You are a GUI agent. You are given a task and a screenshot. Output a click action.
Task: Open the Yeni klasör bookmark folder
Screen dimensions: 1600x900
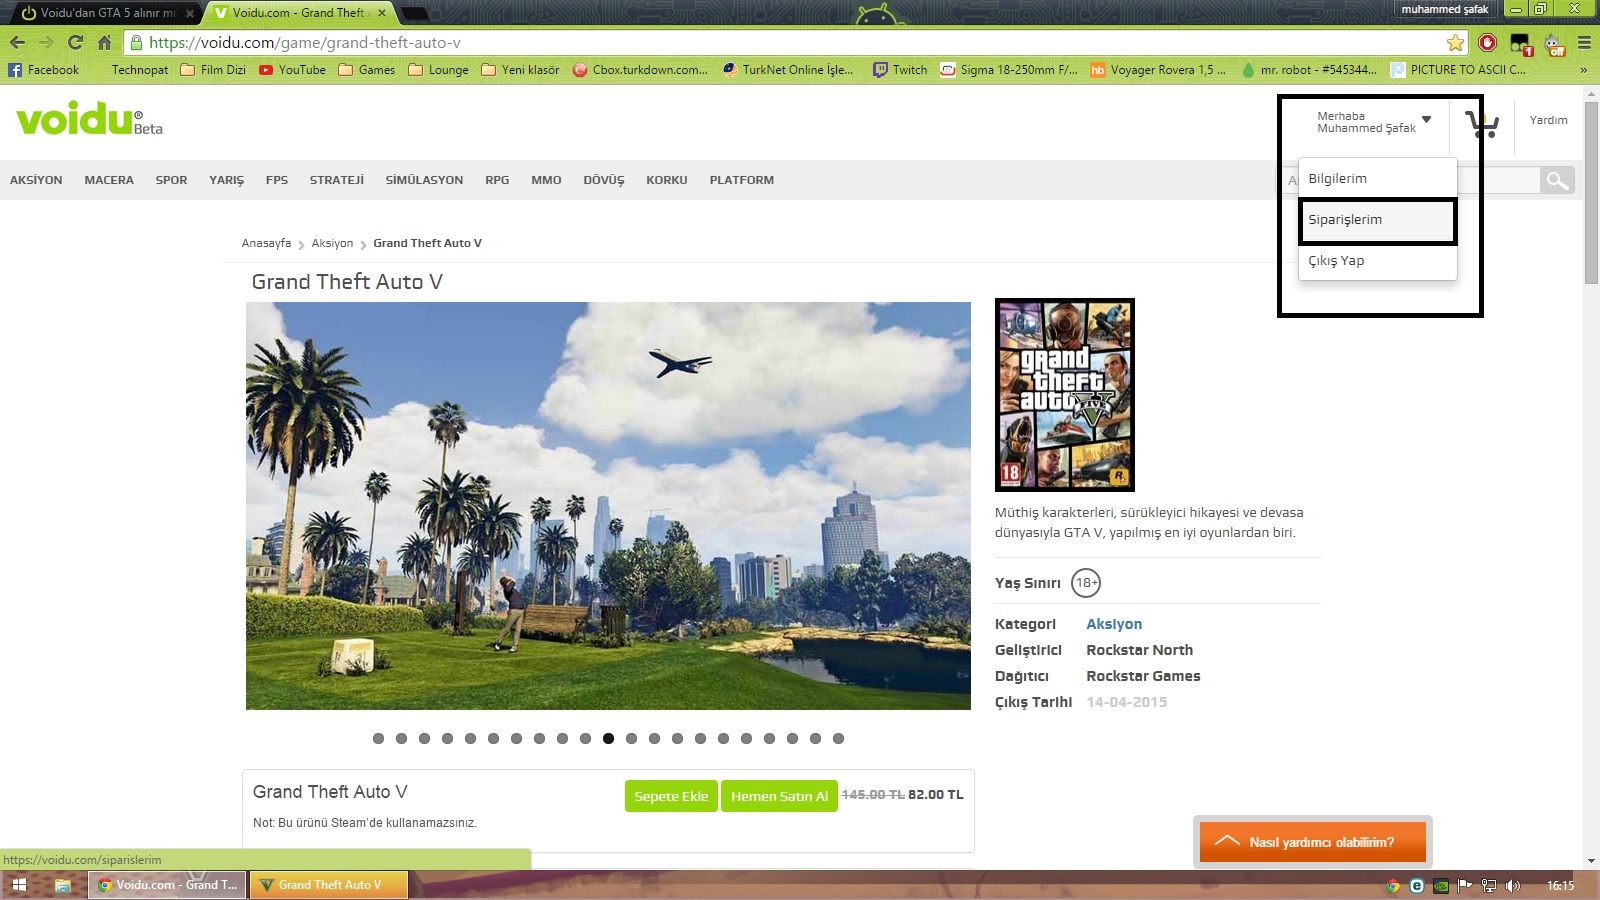(520, 70)
